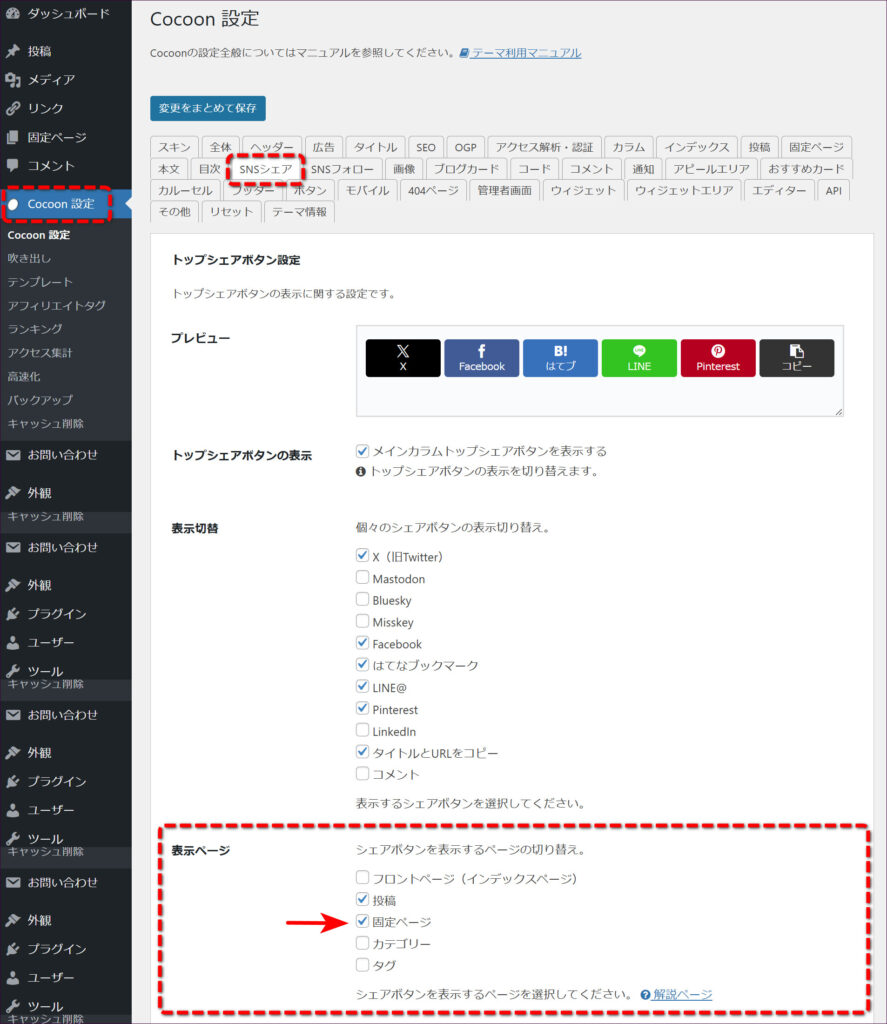887x1024 pixels.
Task: Open the テーマ利用マニュアル link
Action: (525, 53)
